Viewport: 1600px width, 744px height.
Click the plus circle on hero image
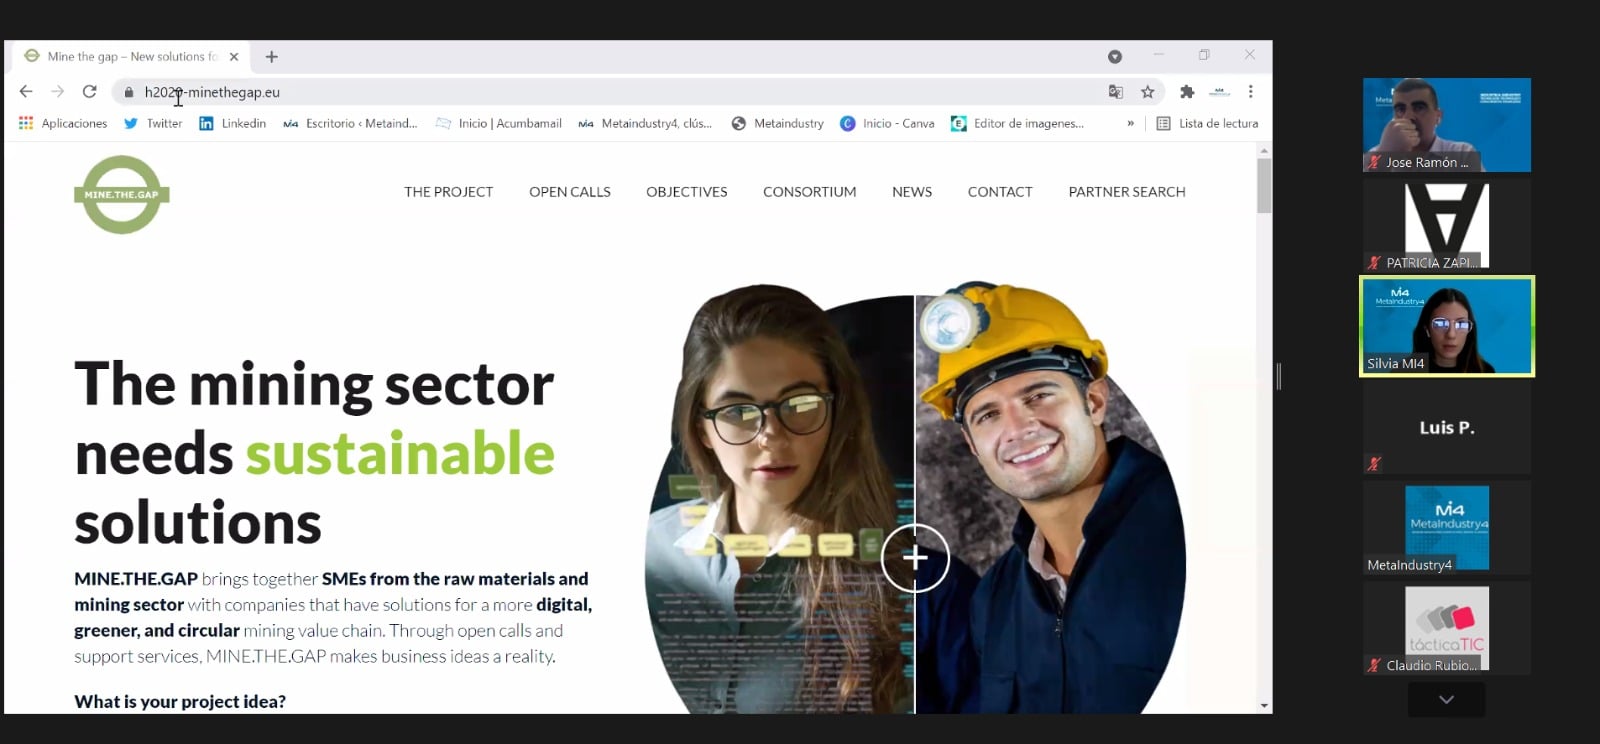point(915,558)
